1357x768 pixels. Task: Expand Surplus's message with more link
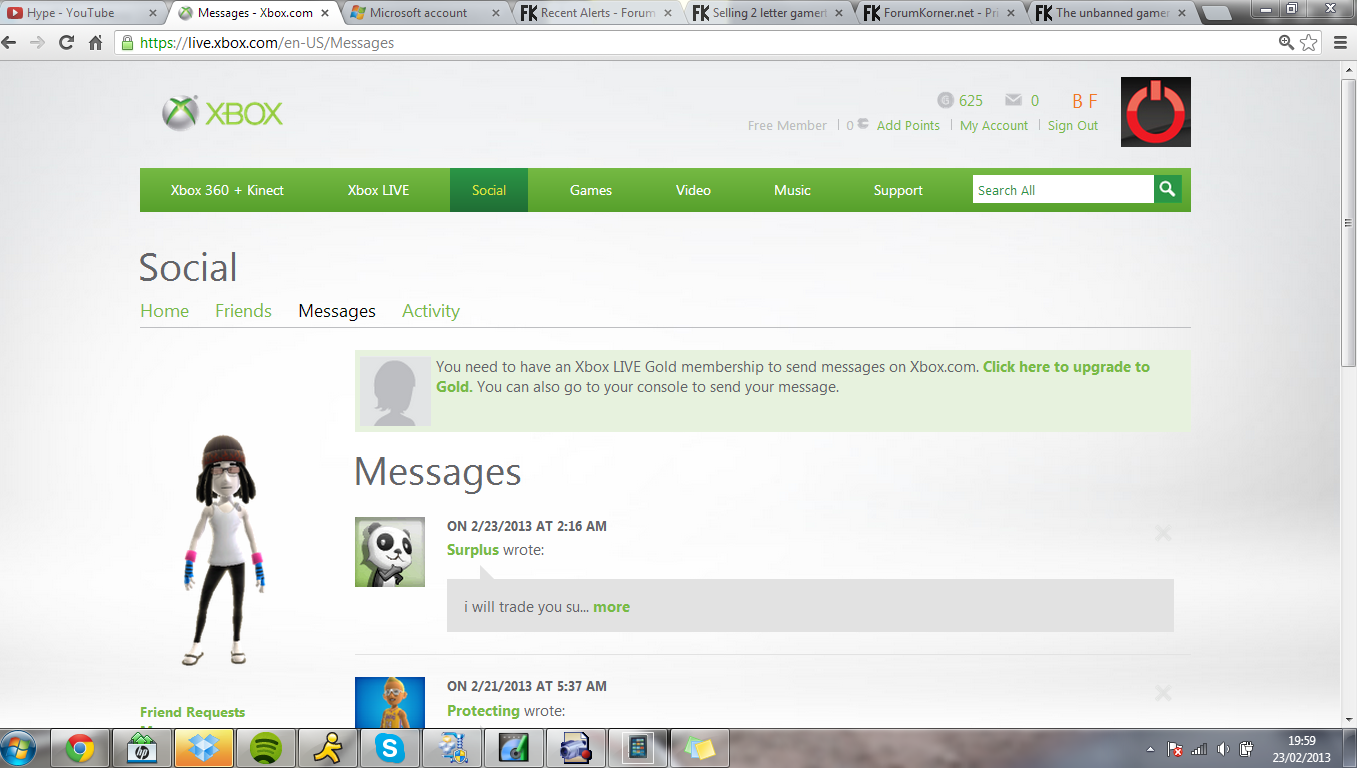(611, 607)
